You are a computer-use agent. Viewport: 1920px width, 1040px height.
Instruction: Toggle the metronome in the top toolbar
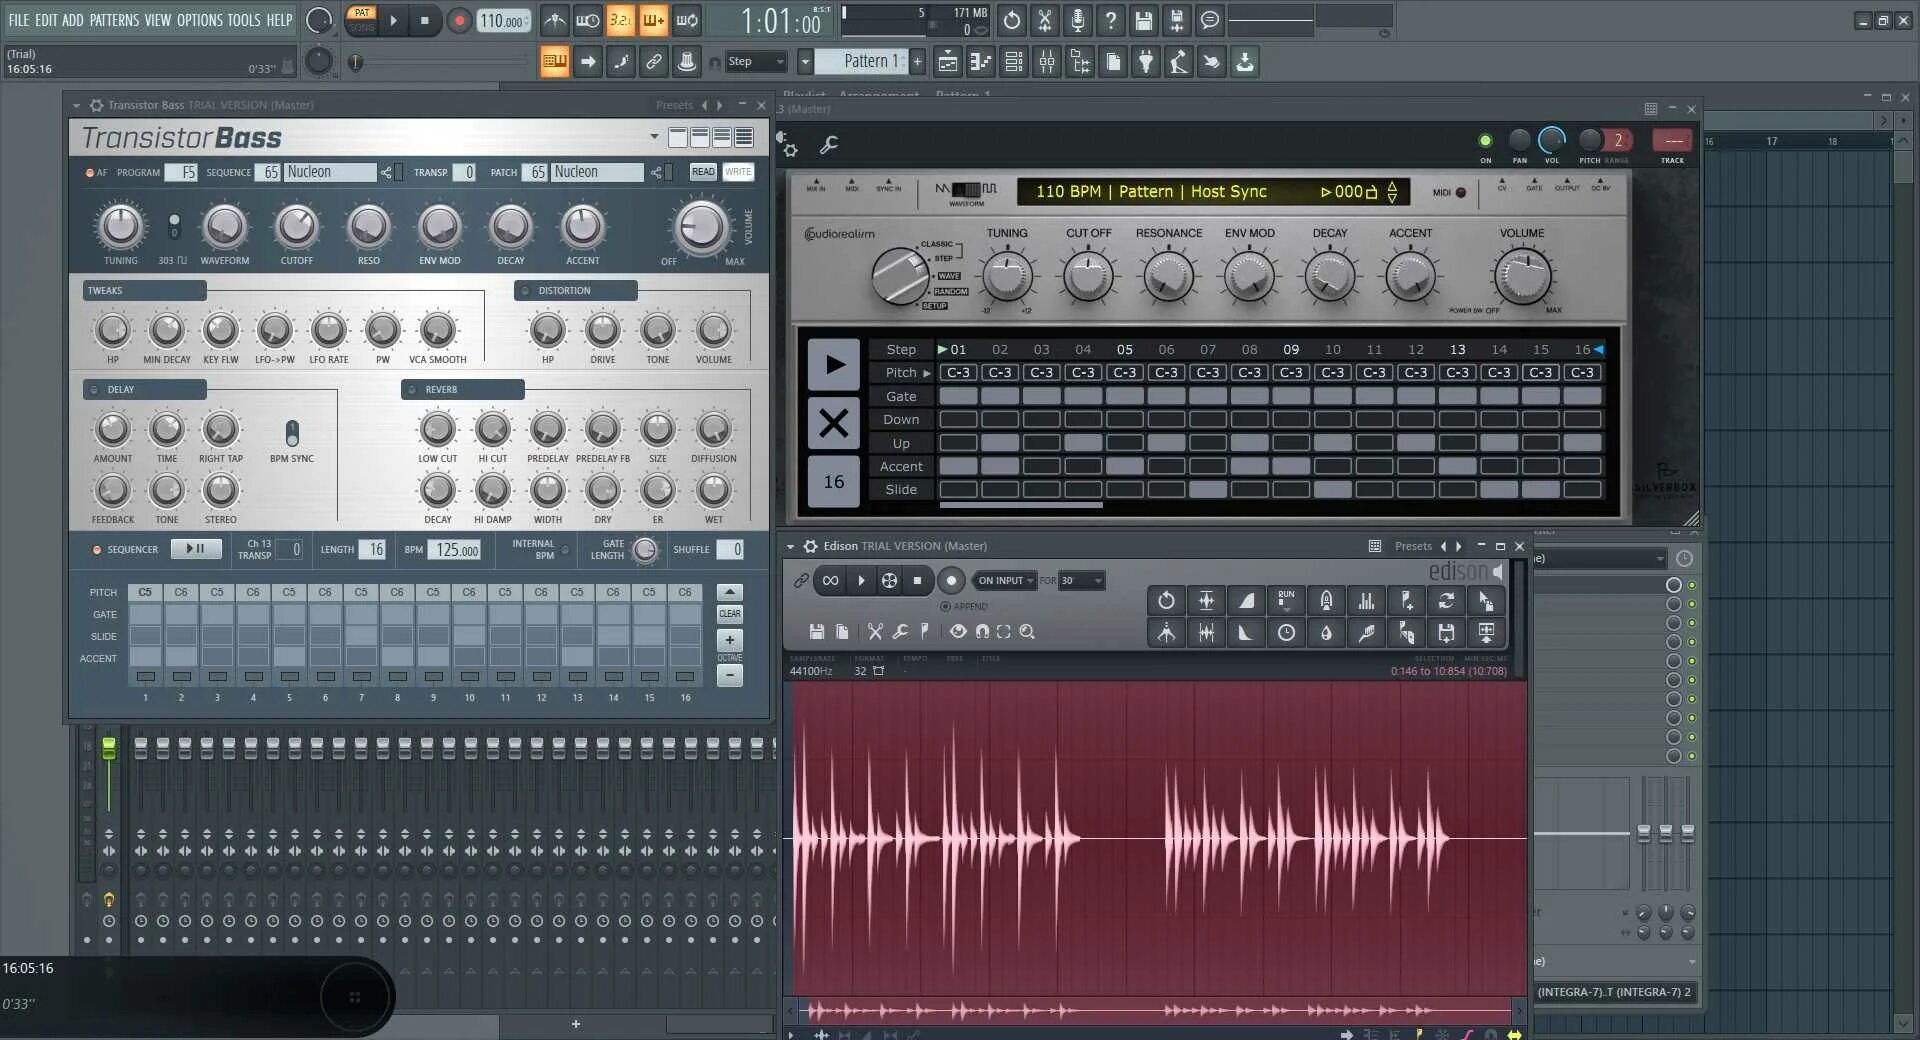555,20
